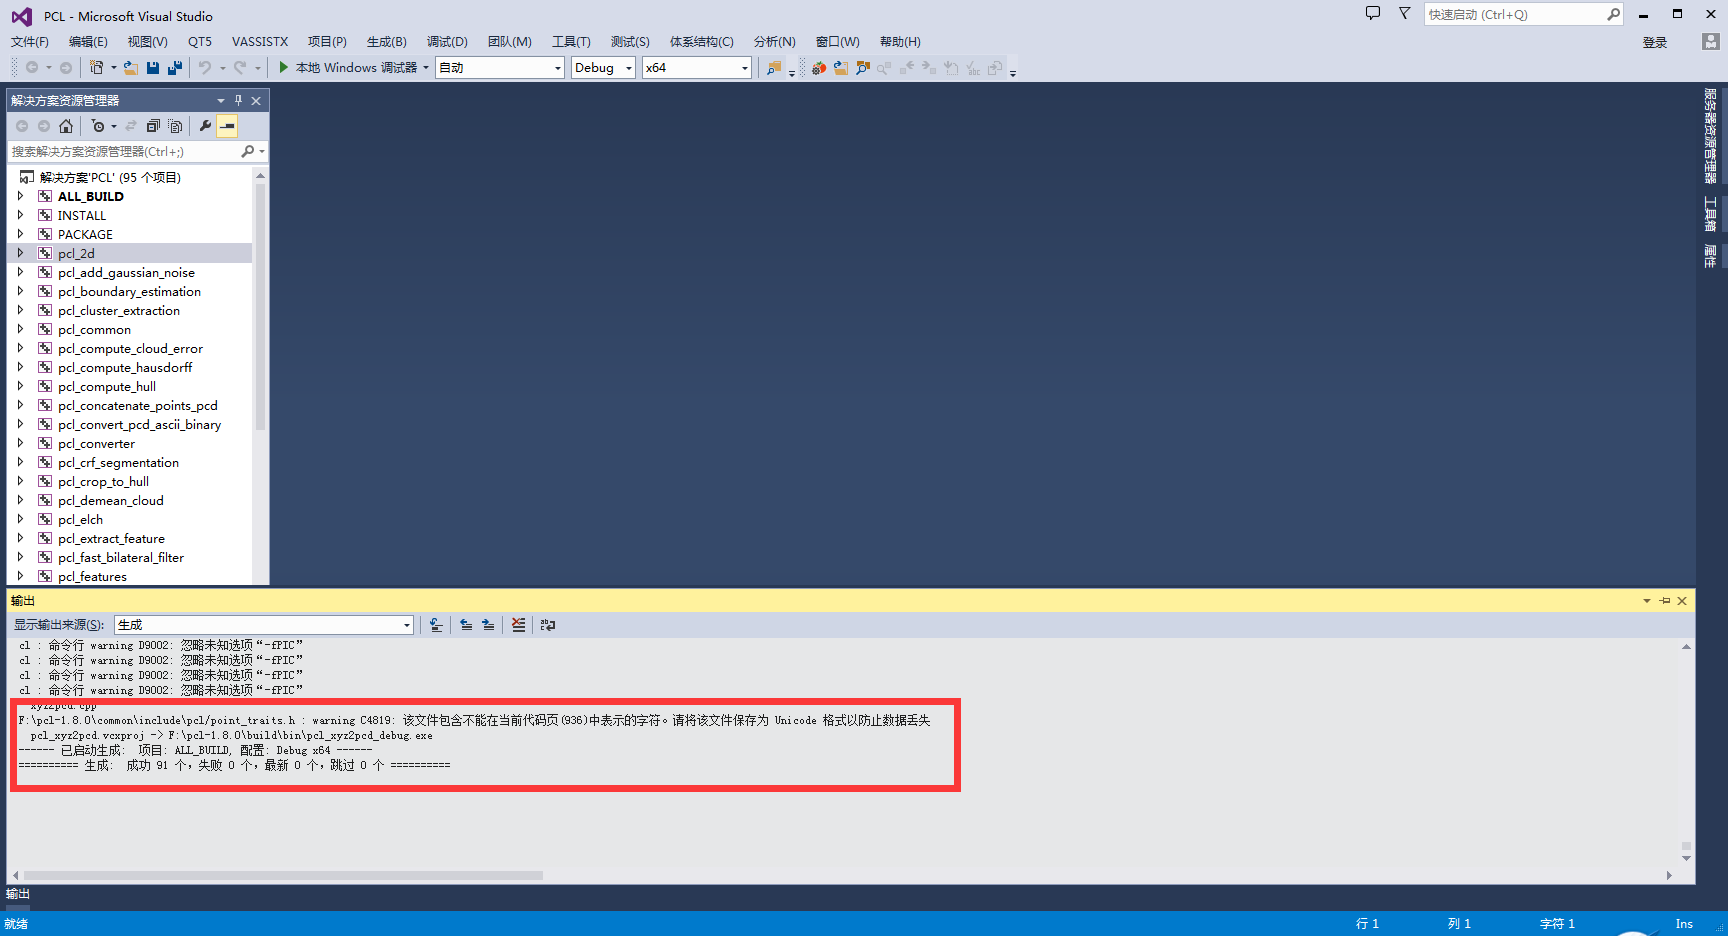Open the 自动 startup project dropdown
Image resolution: width=1728 pixels, height=936 pixels.
[x=500, y=68]
